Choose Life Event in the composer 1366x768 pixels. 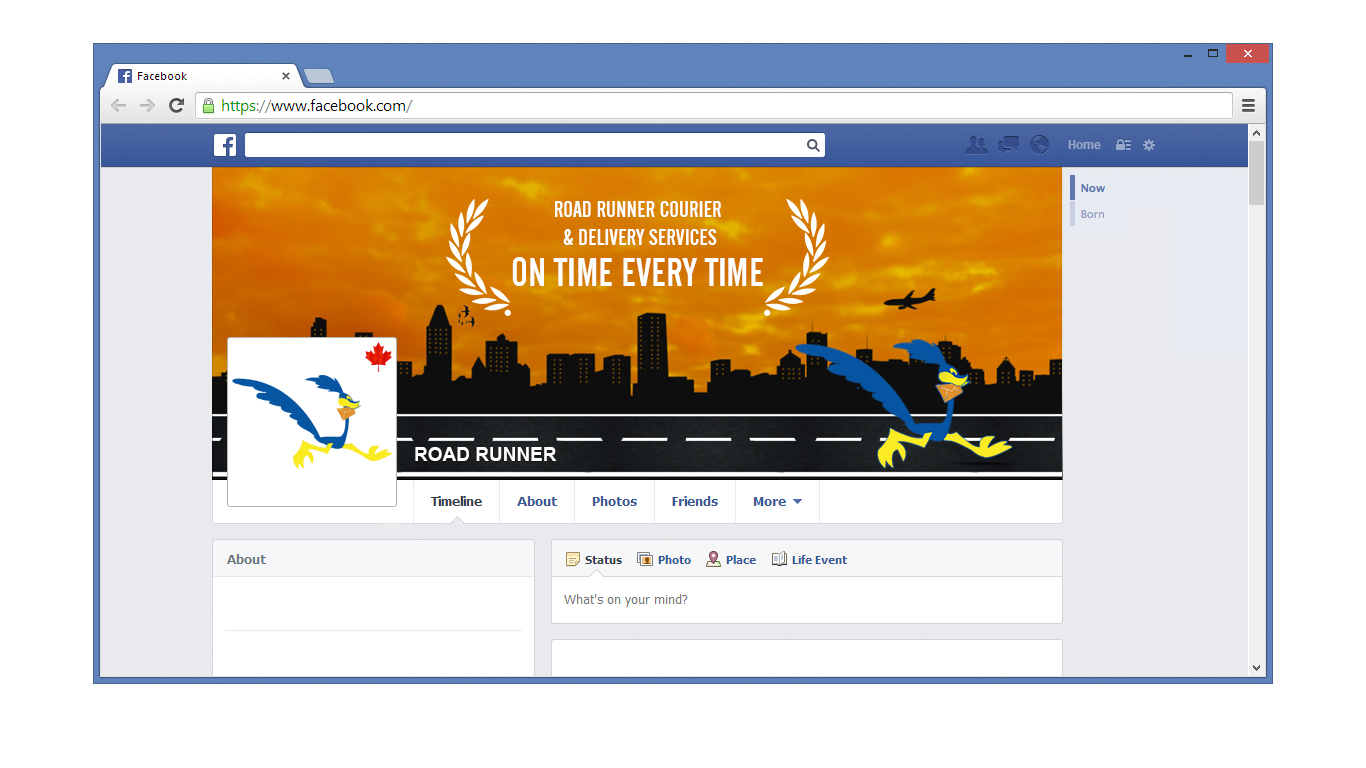pos(809,560)
